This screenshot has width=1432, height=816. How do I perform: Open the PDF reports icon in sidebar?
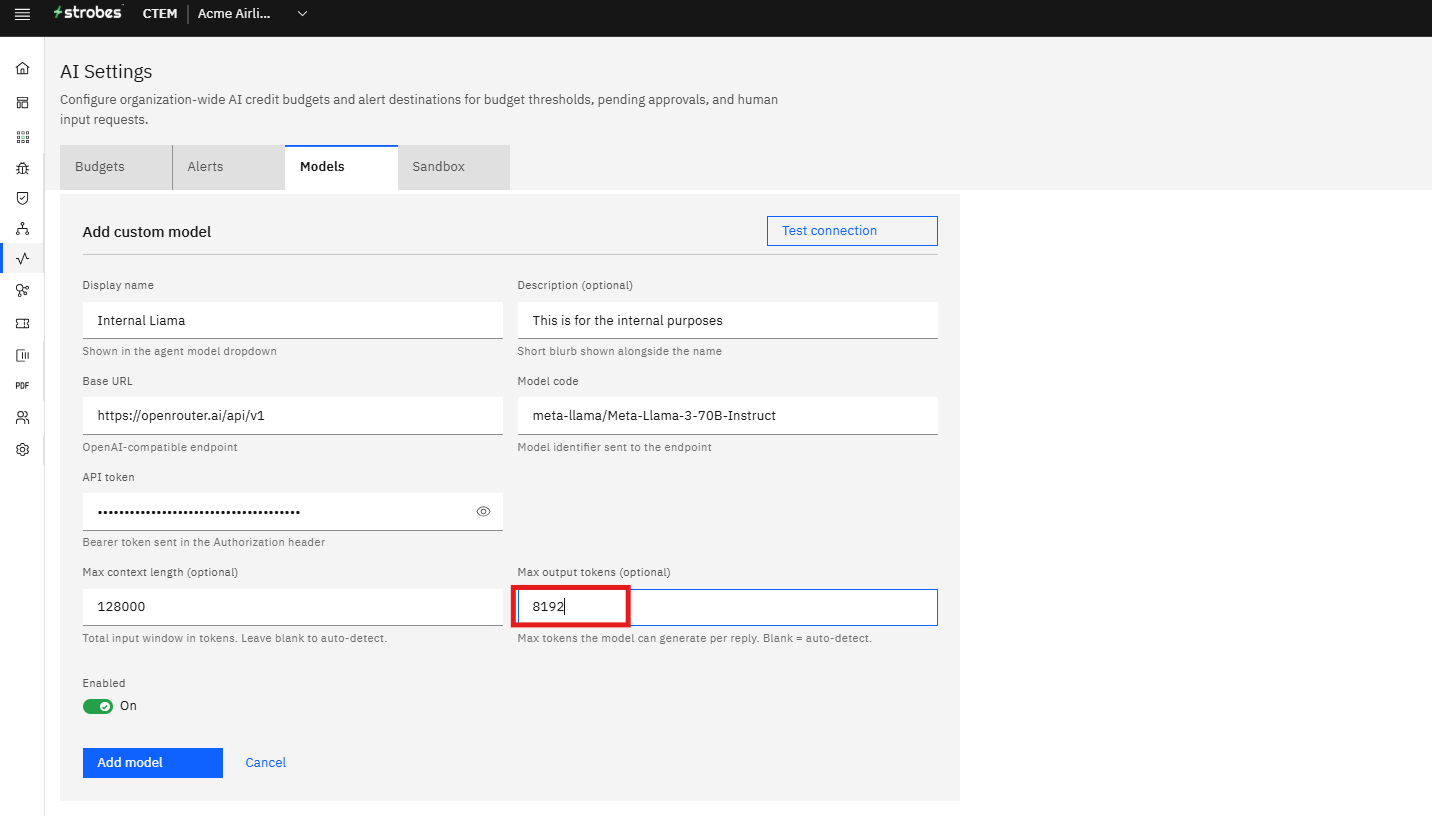tap(22, 385)
